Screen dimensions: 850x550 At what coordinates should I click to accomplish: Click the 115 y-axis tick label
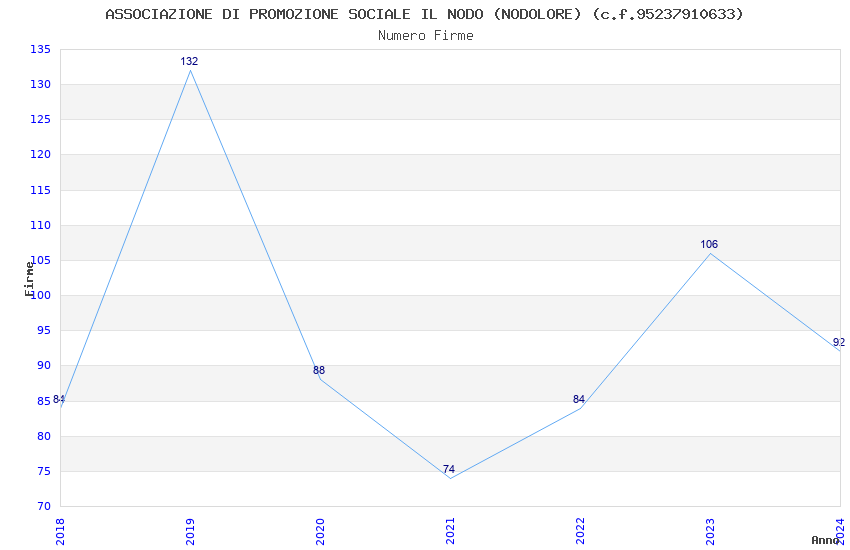pyautogui.click(x=40, y=190)
